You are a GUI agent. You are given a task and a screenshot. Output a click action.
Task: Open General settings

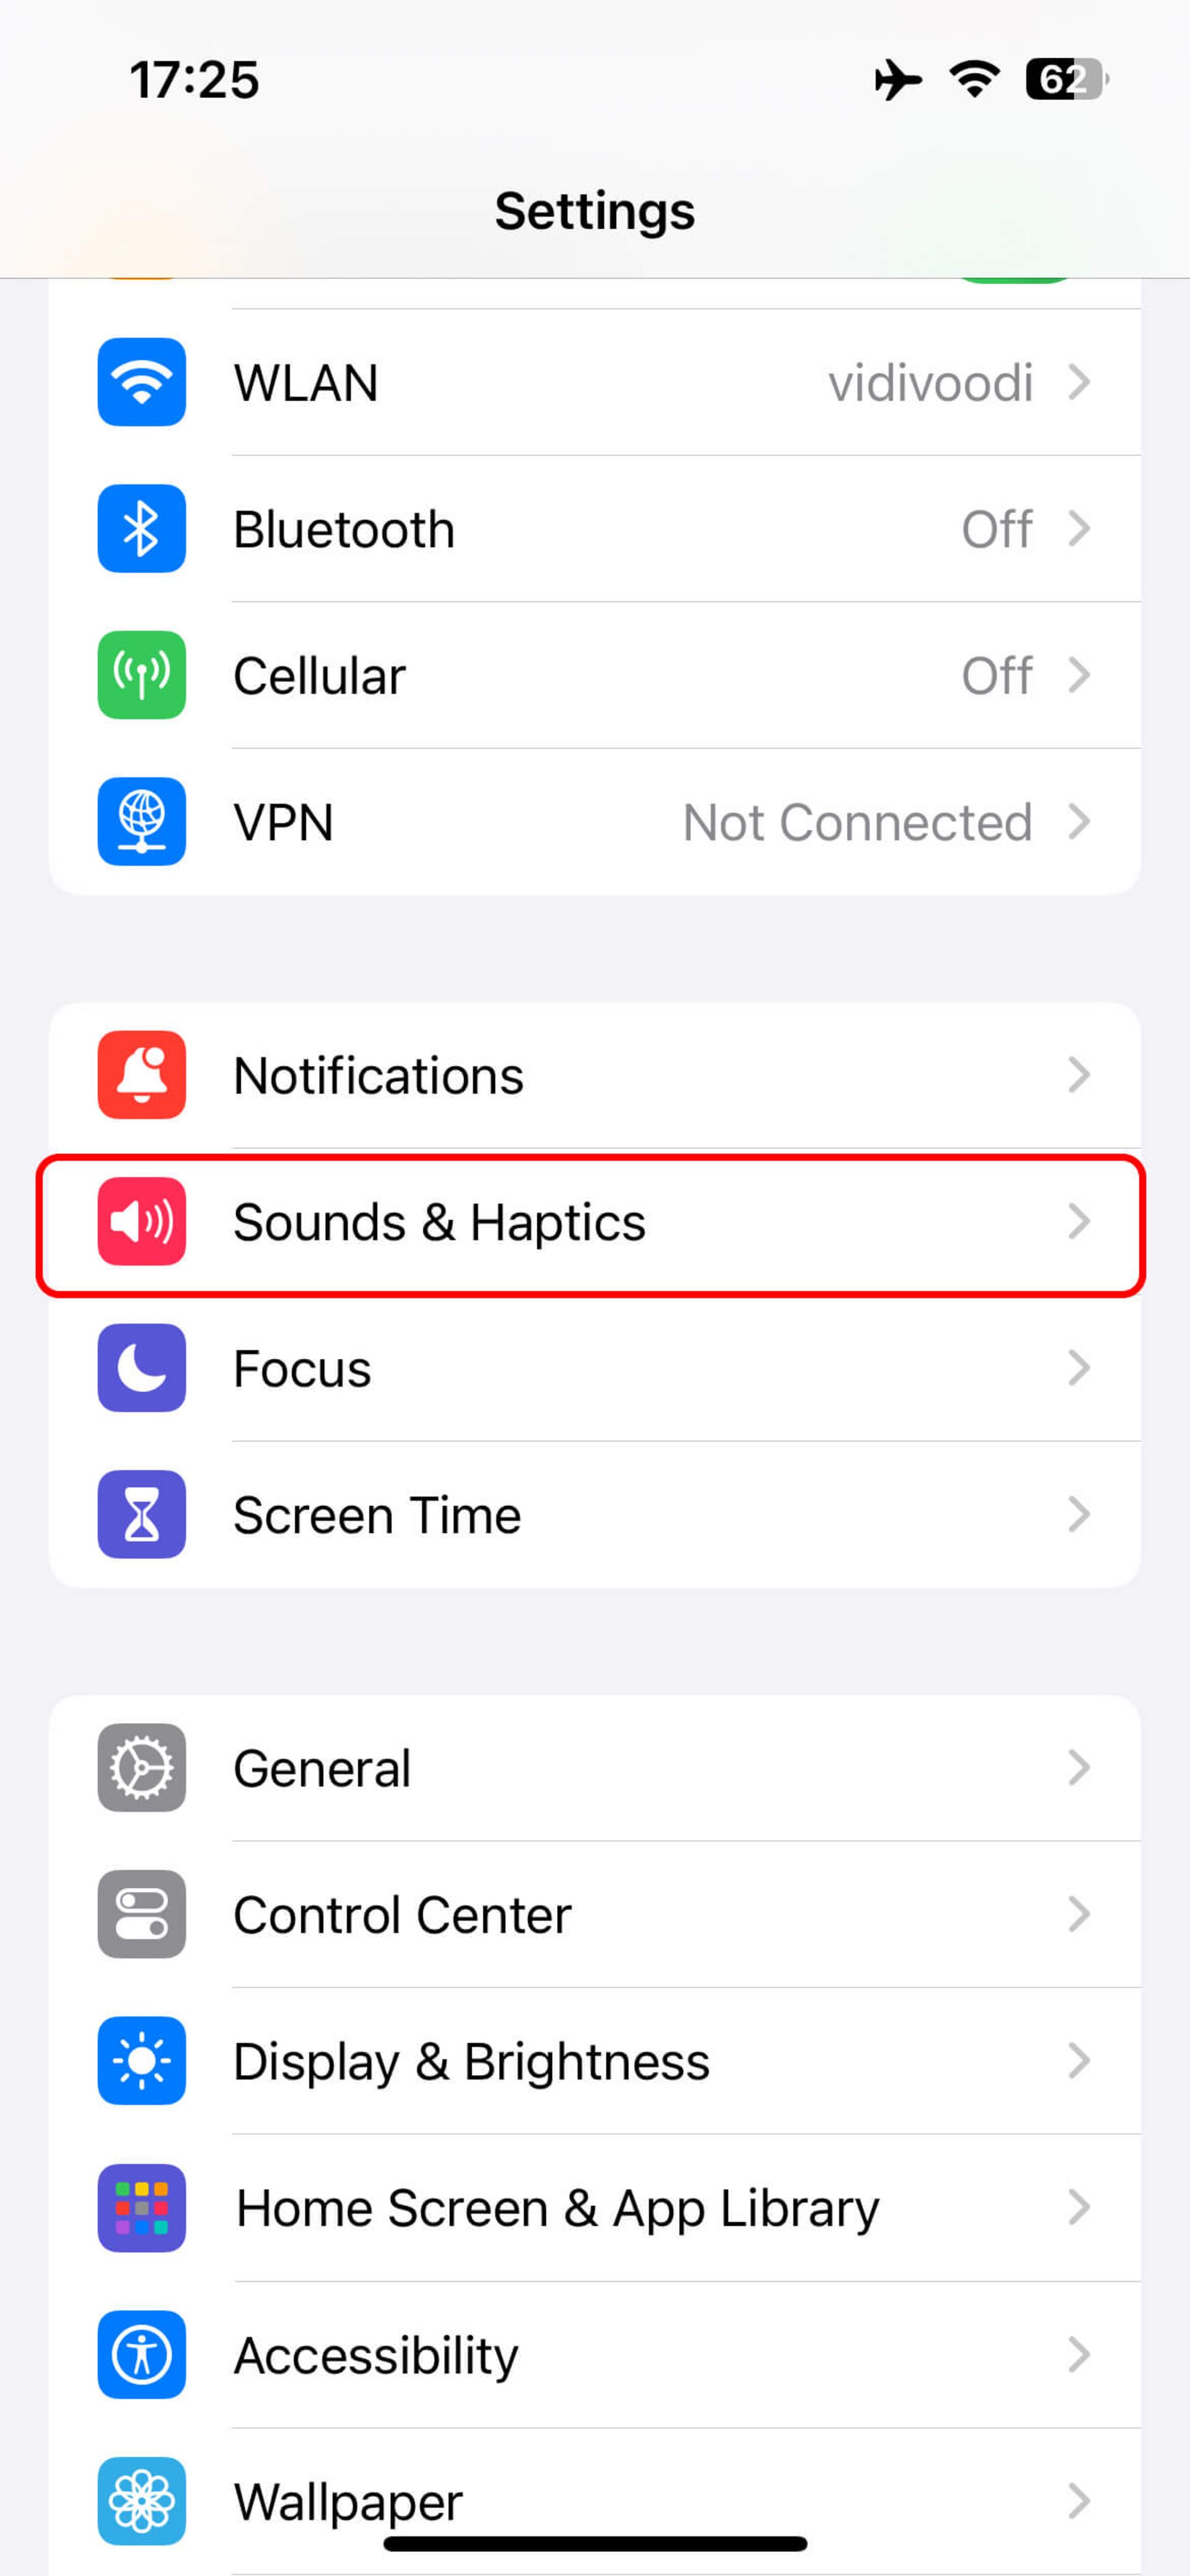tap(596, 1768)
